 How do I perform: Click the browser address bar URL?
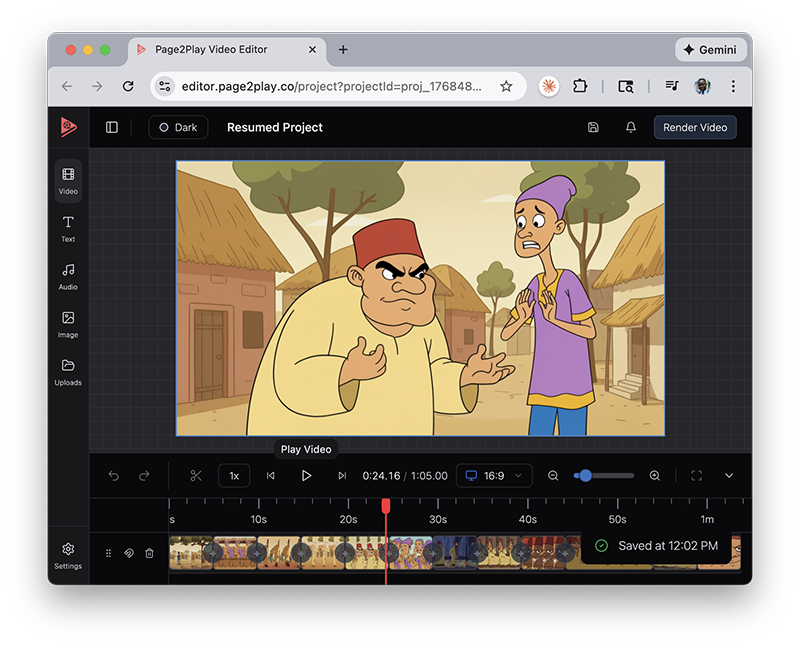tap(331, 86)
